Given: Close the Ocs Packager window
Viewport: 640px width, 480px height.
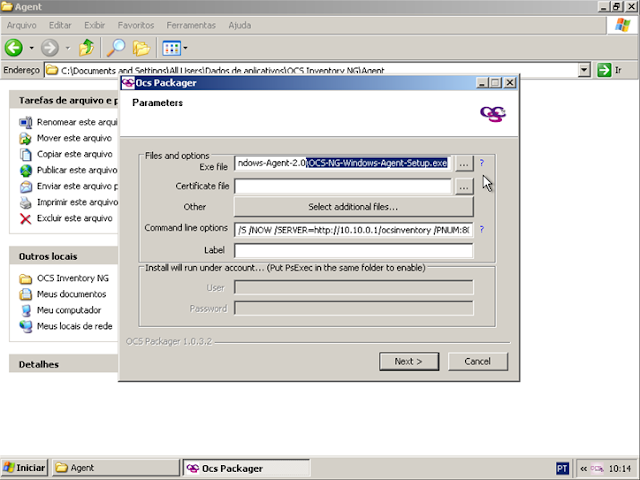Looking at the screenshot, I should pyautogui.click(x=510, y=83).
